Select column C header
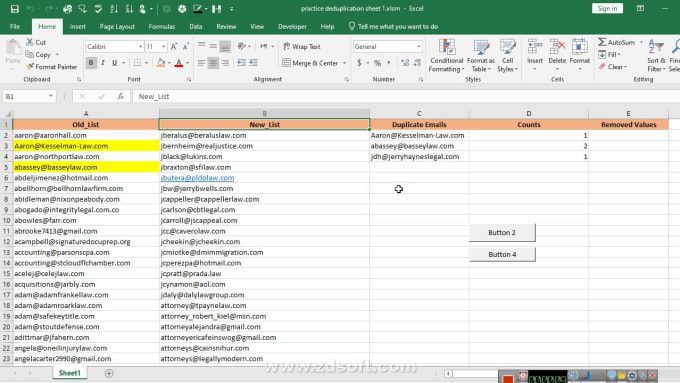This screenshot has width=680, height=383. [419, 113]
